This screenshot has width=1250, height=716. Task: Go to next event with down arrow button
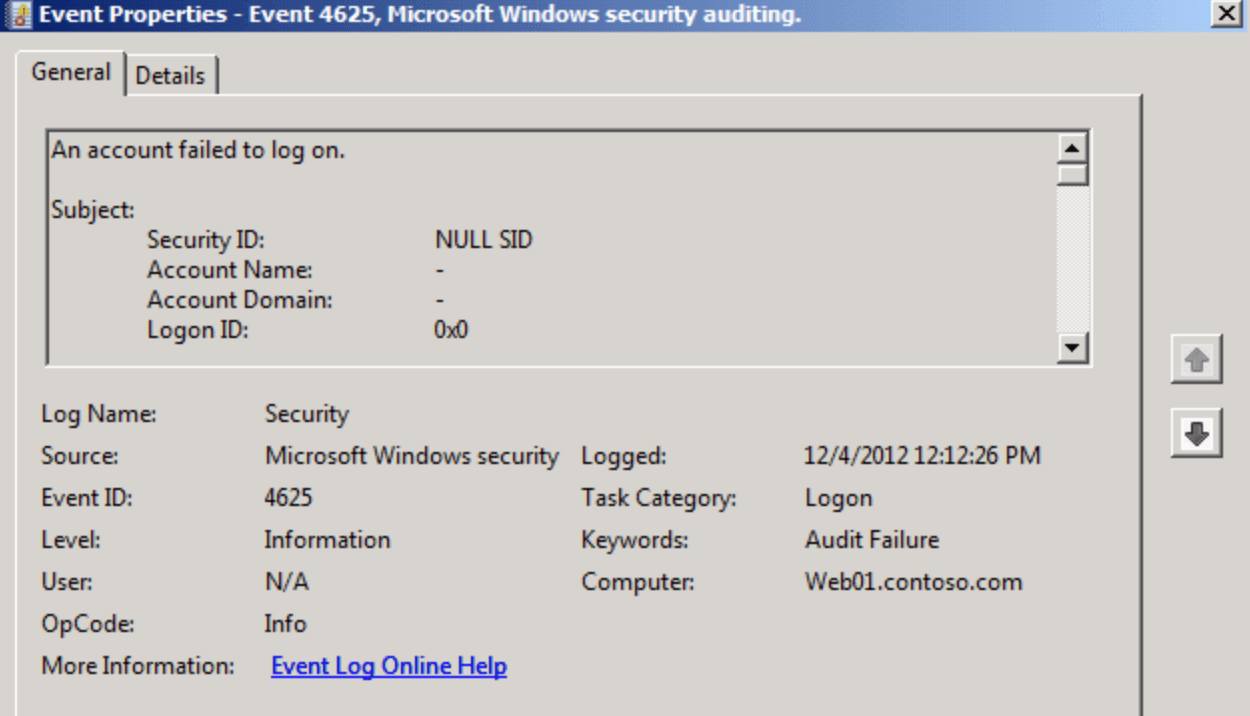point(1197,433)
